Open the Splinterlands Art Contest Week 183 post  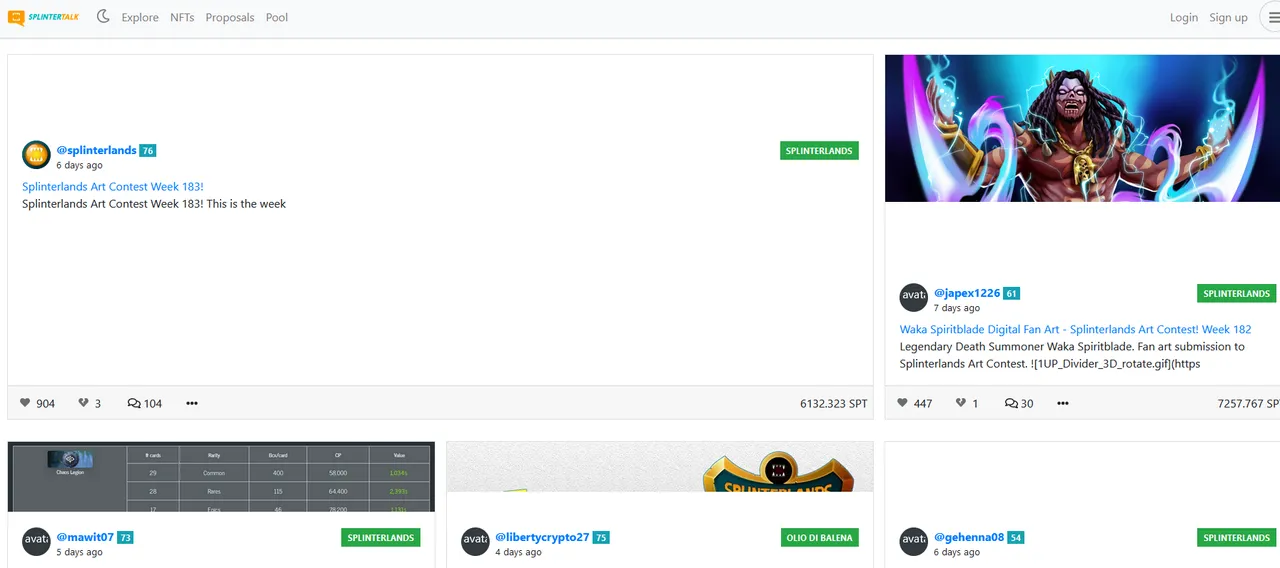pyautogui.click(x=113, y=186)
